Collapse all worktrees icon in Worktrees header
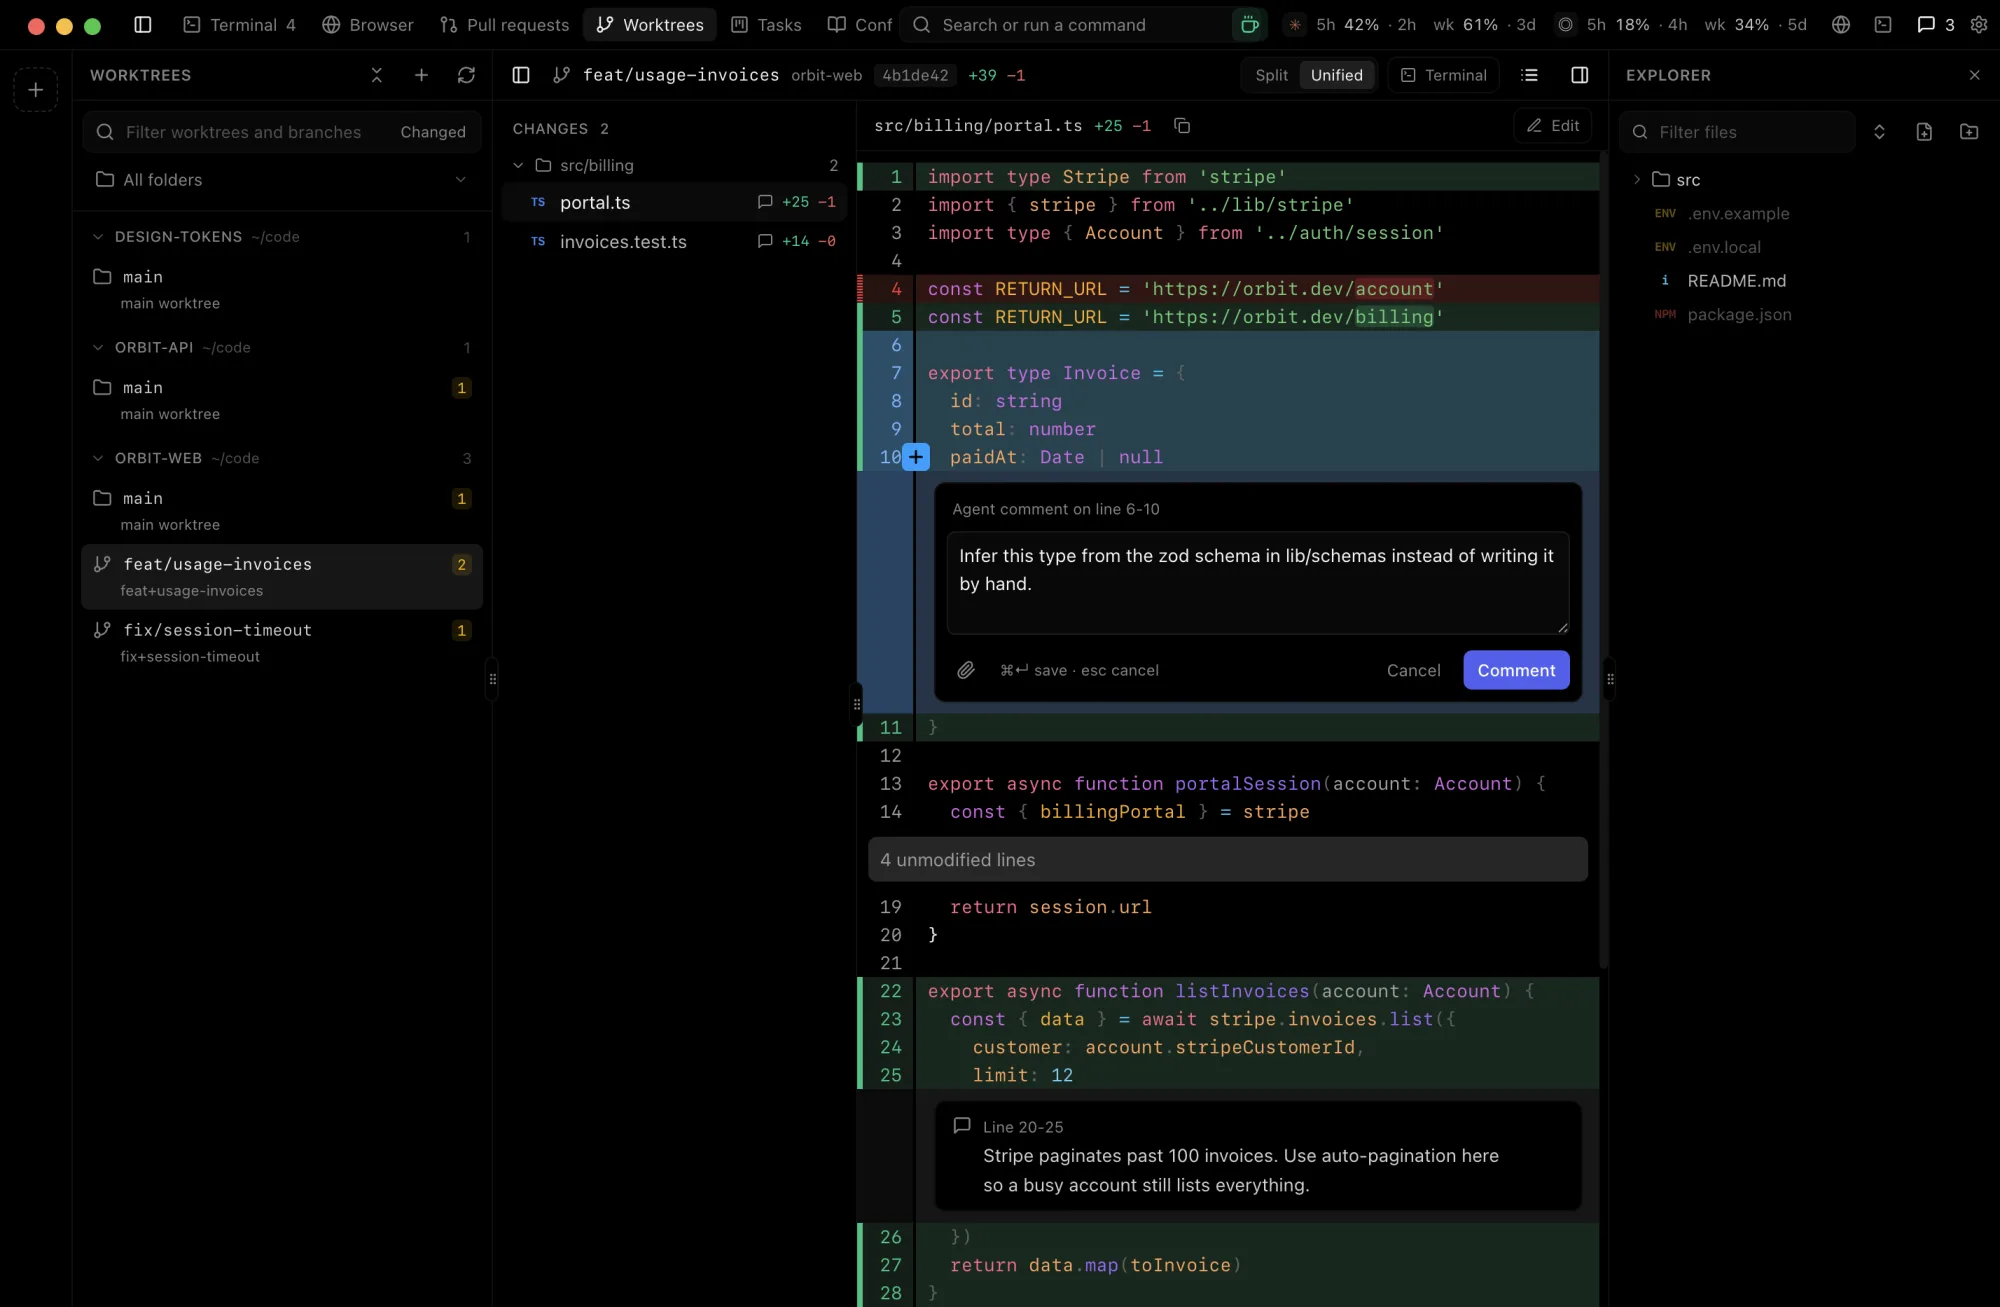 click(x=377, y=75)
